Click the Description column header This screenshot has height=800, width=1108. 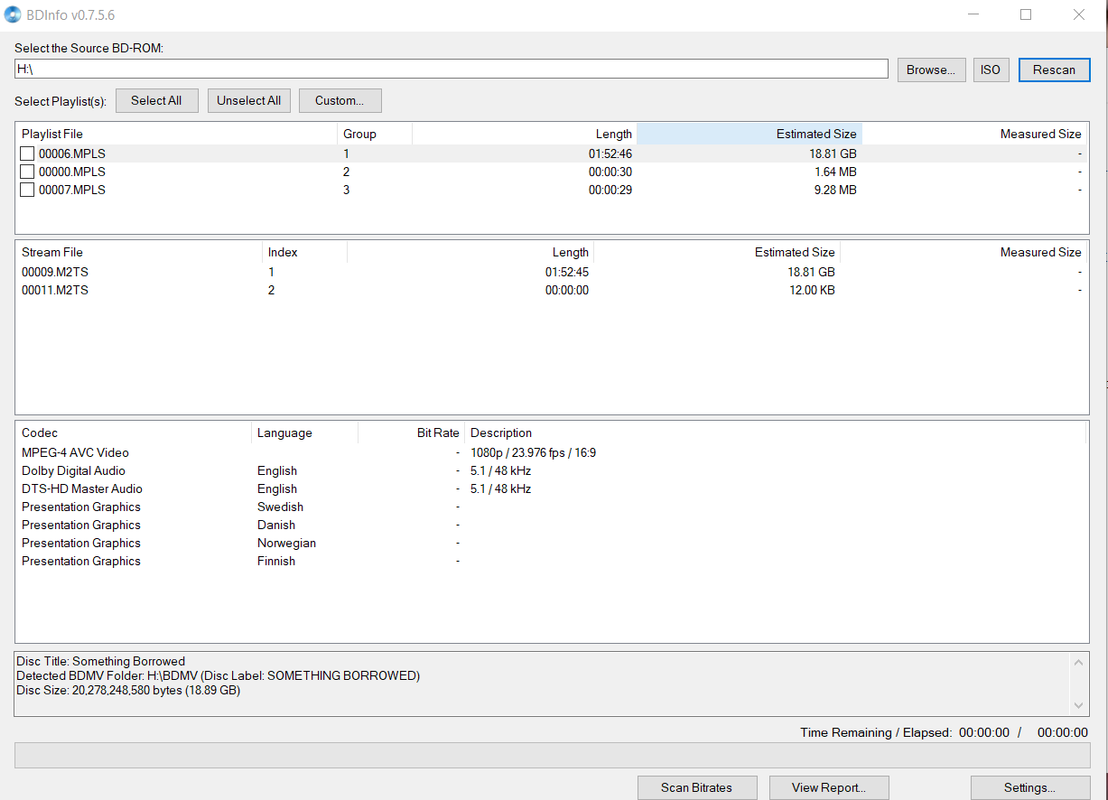pos(774,433)
